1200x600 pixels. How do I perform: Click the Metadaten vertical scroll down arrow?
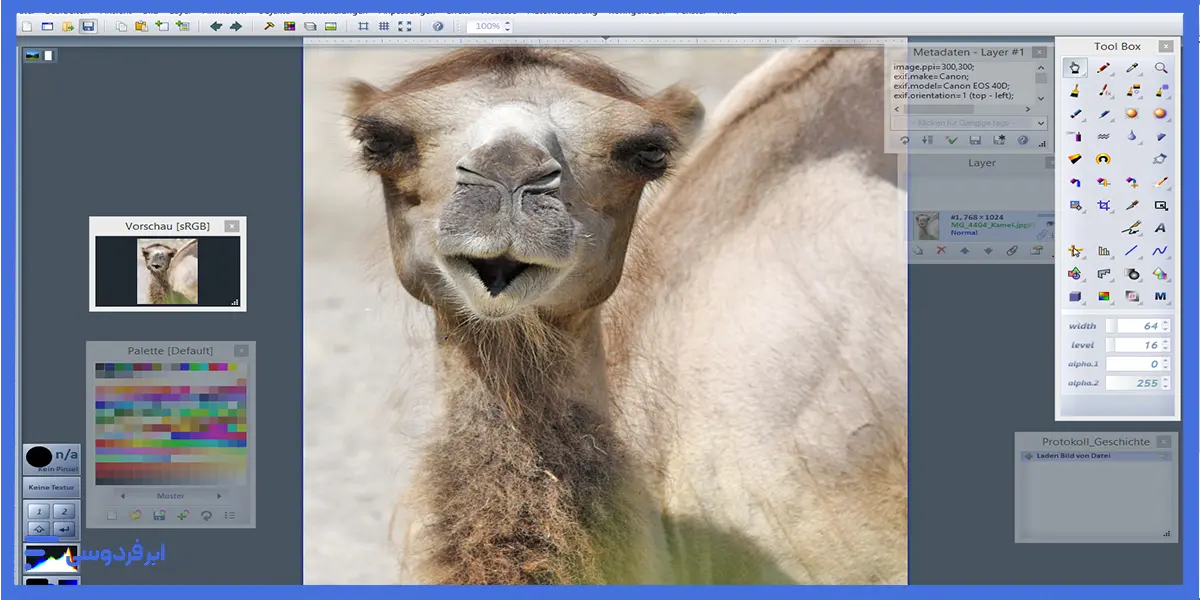(1041, 98)
